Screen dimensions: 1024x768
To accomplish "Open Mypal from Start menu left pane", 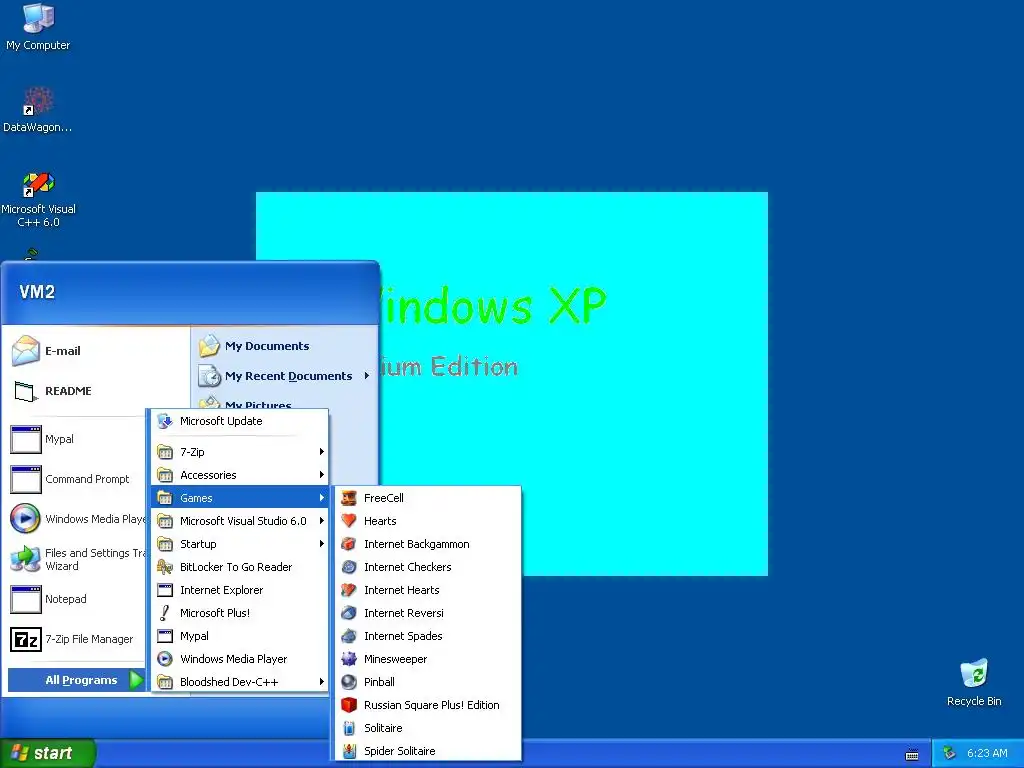I will 77,439.
